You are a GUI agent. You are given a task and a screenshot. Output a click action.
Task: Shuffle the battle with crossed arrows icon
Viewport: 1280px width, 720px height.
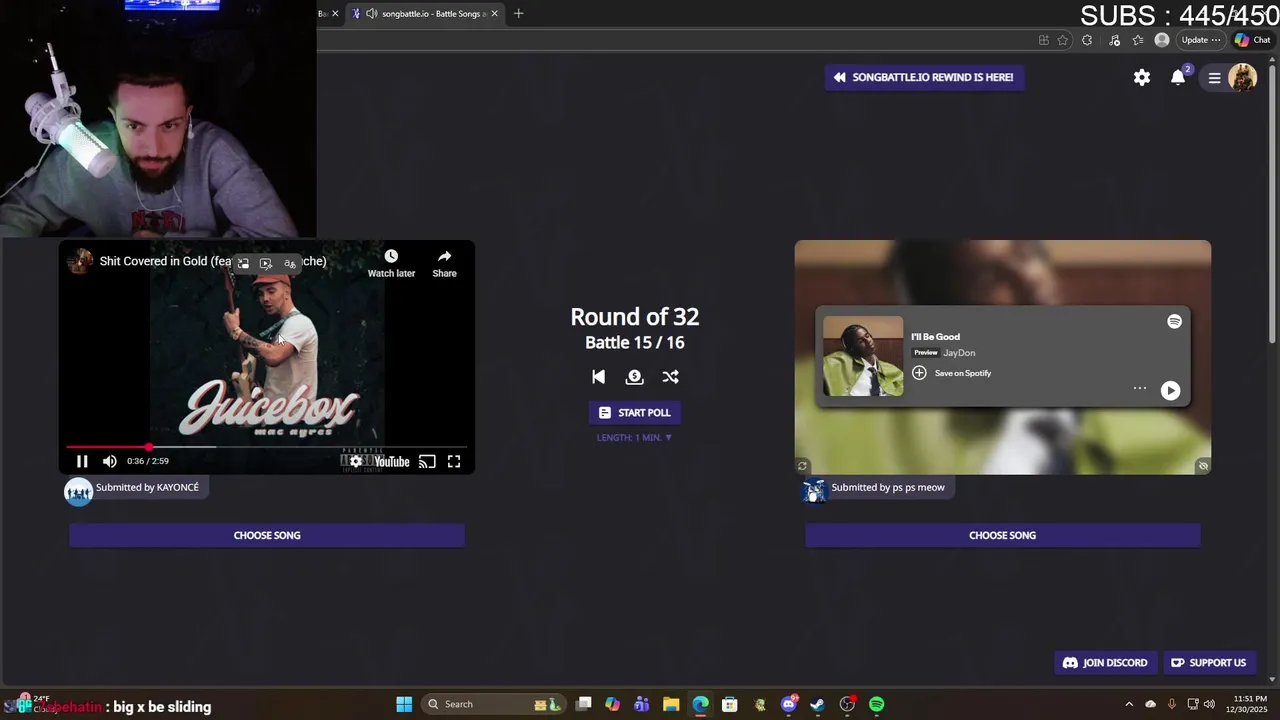pyautogui.click(x=670, y=377)
